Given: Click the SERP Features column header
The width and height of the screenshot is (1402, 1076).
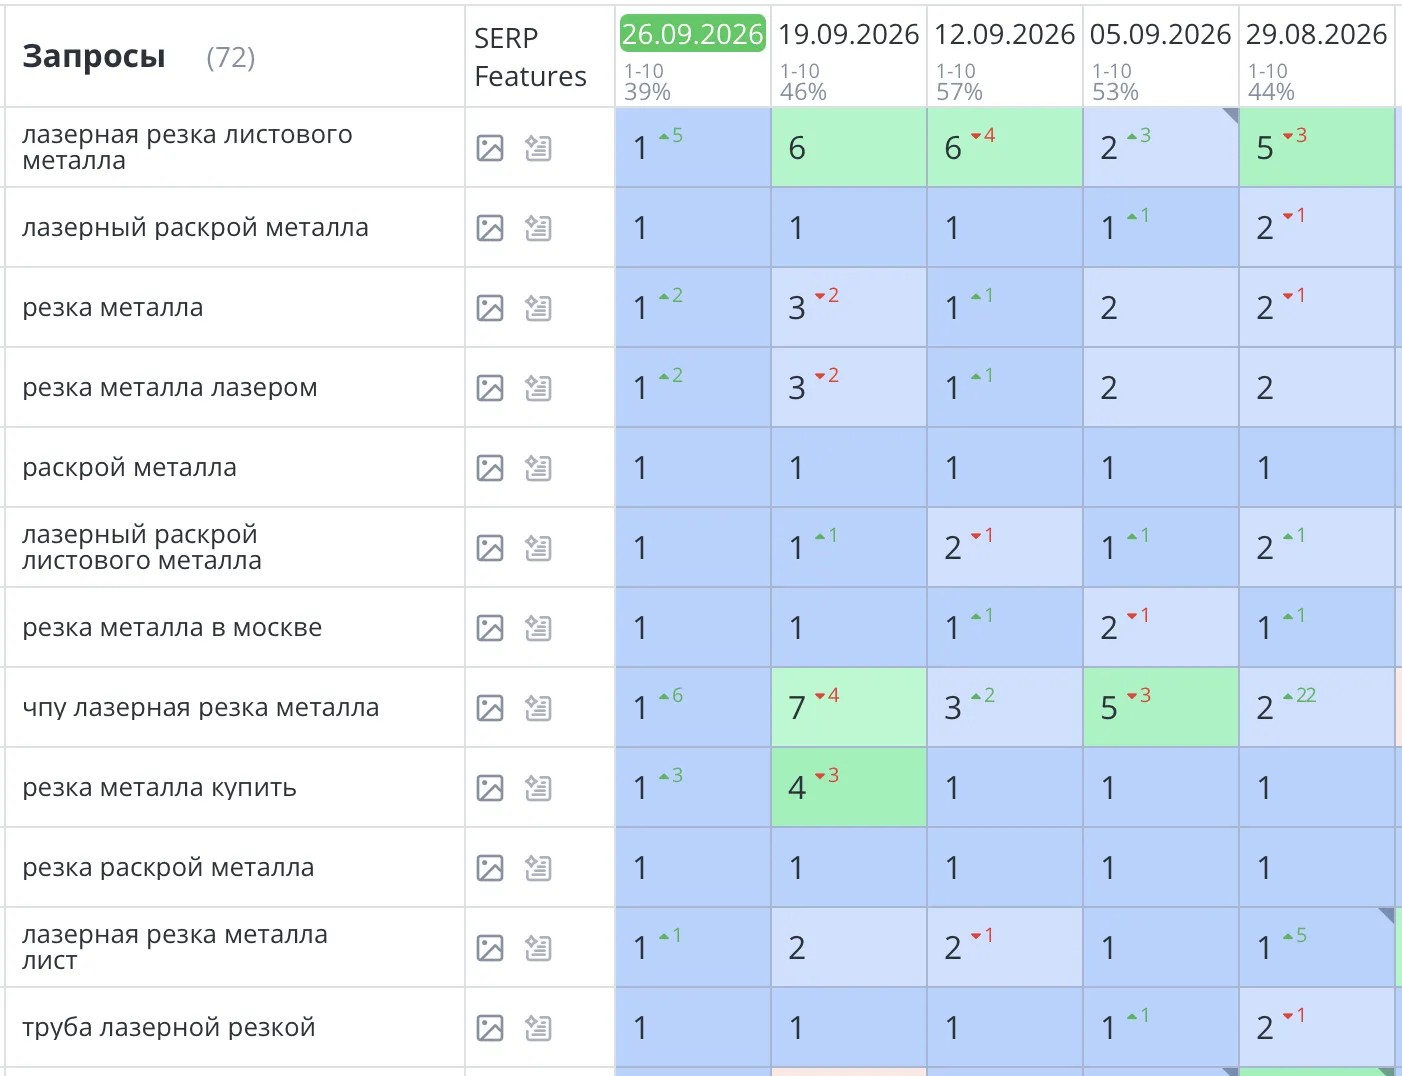Looking at the screenshot, I should pyautogui.click(x=530, y=57).
